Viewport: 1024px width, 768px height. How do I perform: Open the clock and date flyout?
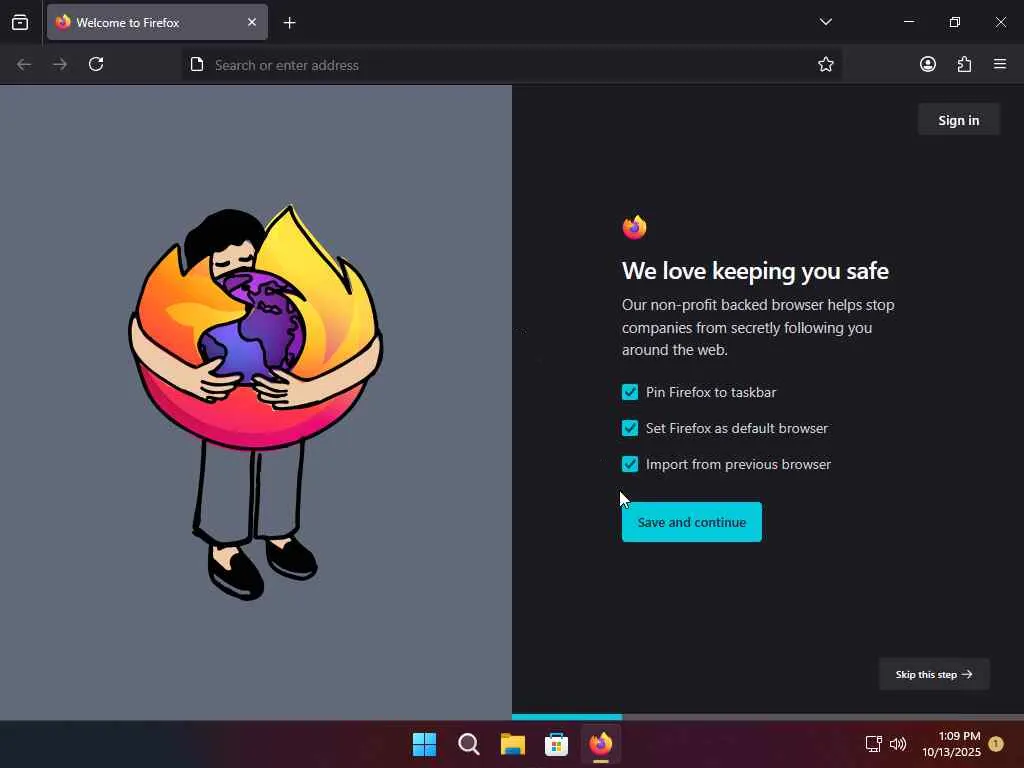pos(951,744)
